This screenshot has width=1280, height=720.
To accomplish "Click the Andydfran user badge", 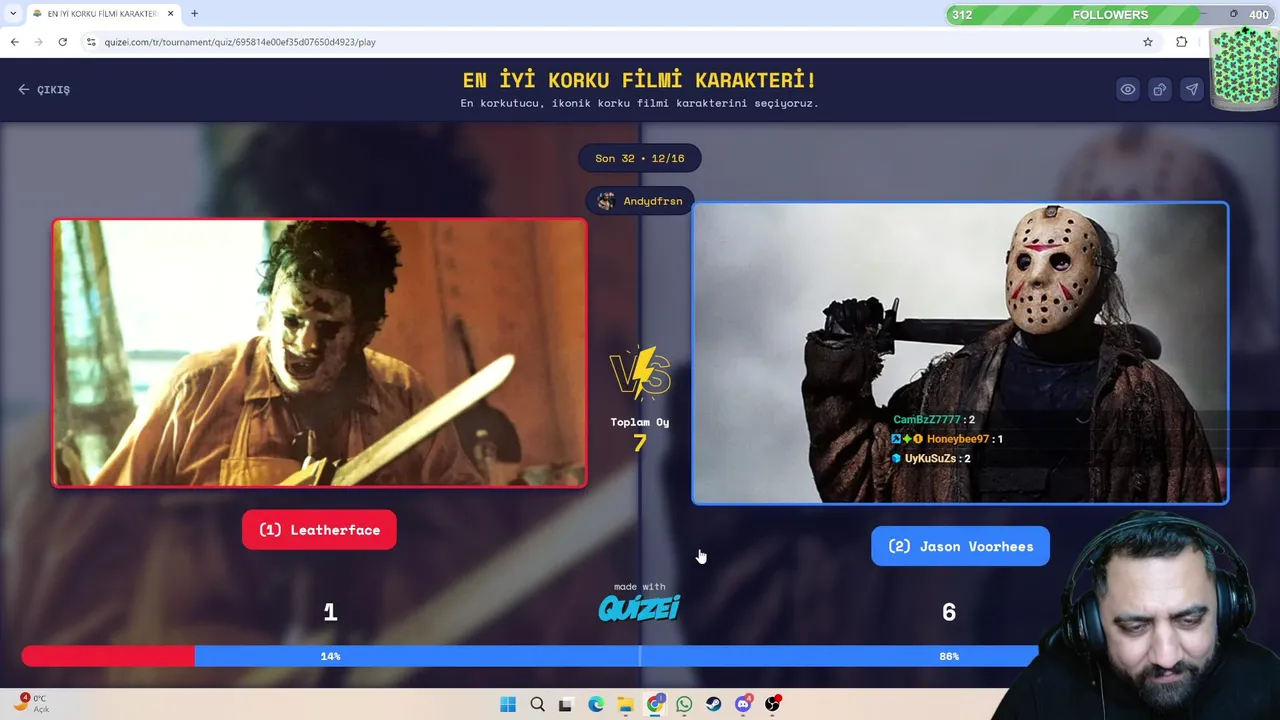I will [x=640, y=201].
